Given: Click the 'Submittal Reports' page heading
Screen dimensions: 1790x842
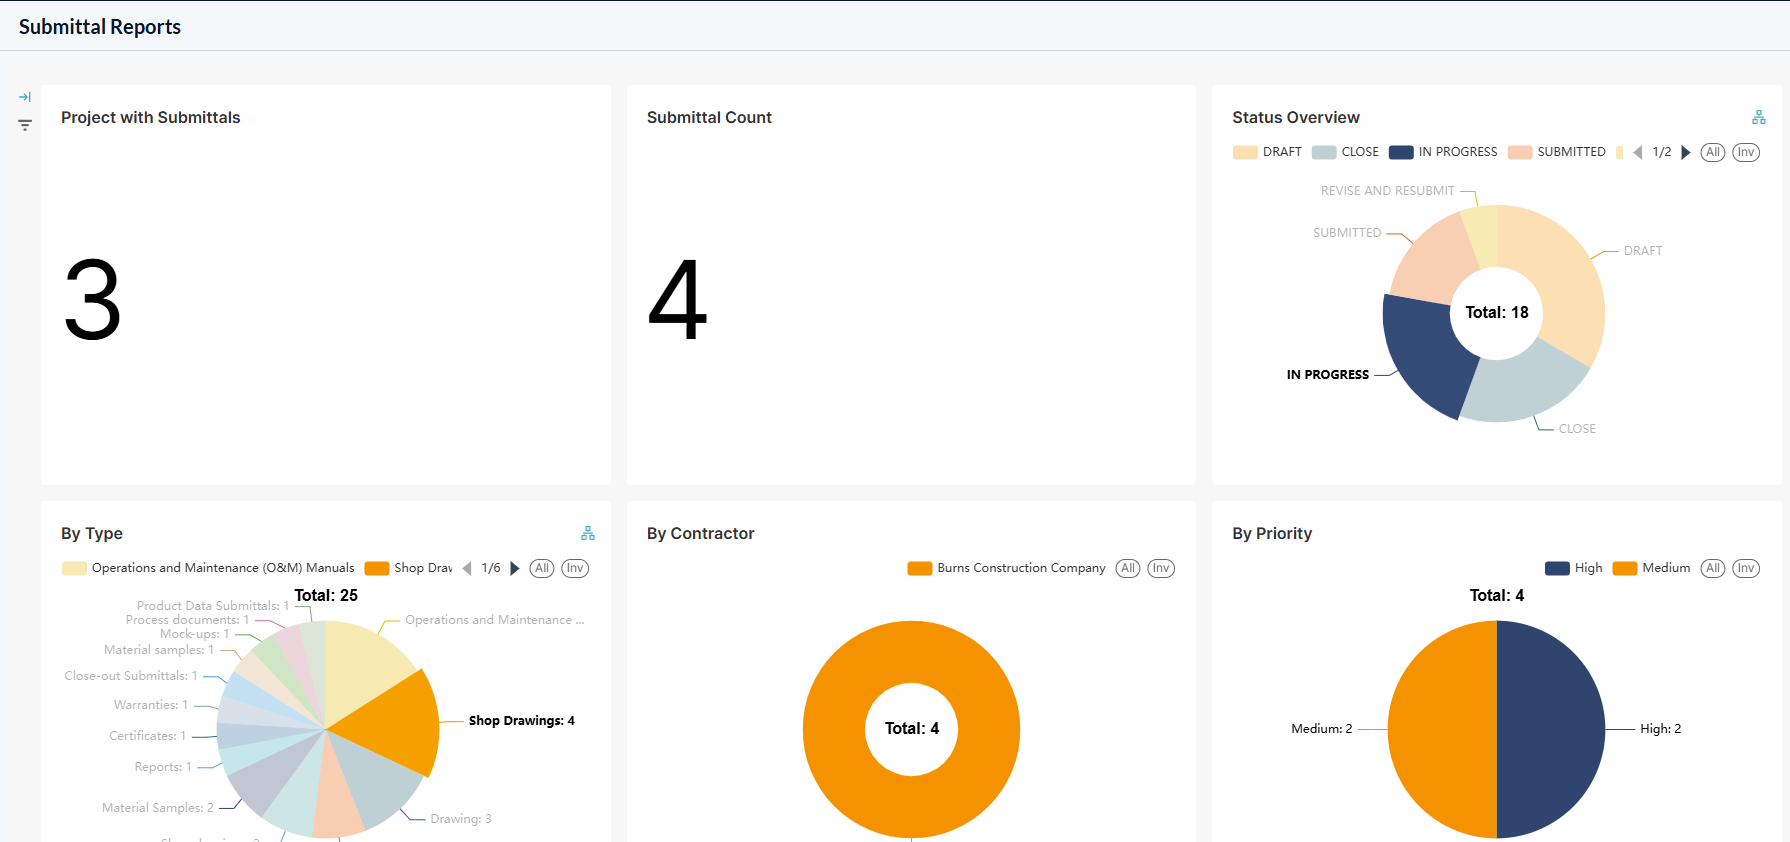Looking at the screenshot, I should pos(100,27).
